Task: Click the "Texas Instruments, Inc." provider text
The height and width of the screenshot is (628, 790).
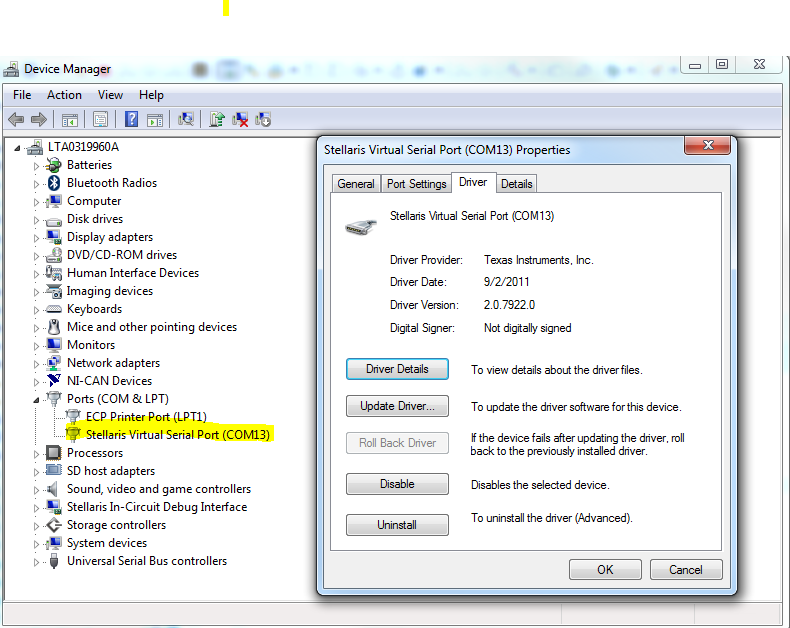Action: point(539,260)
